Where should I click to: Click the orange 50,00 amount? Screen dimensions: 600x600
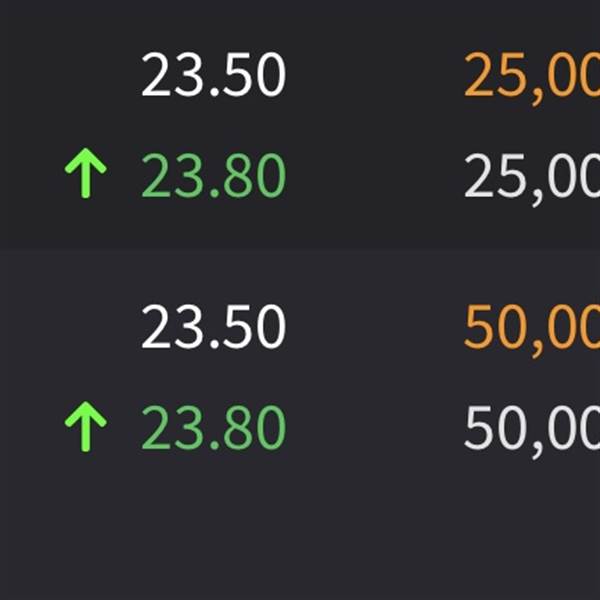click(532, 331)
